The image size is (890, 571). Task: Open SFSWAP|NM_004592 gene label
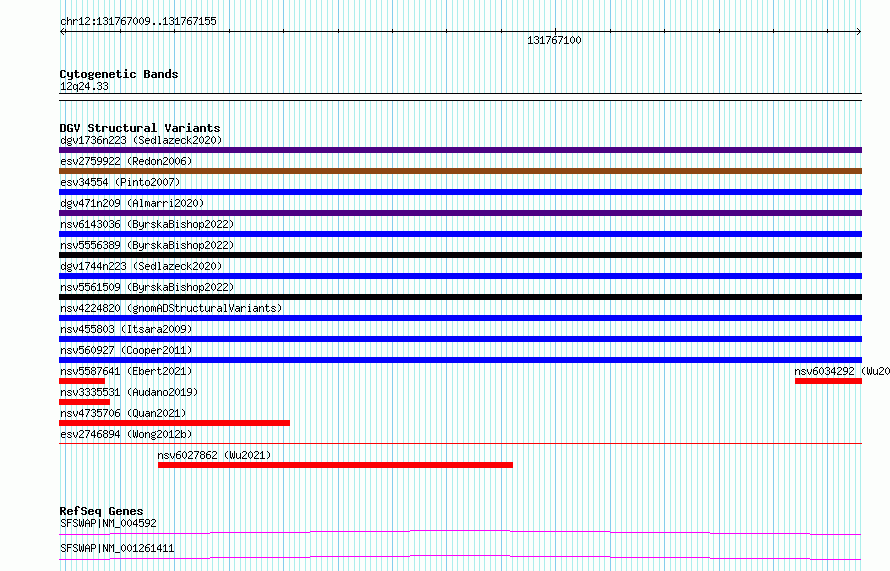(x=108, y=523)
